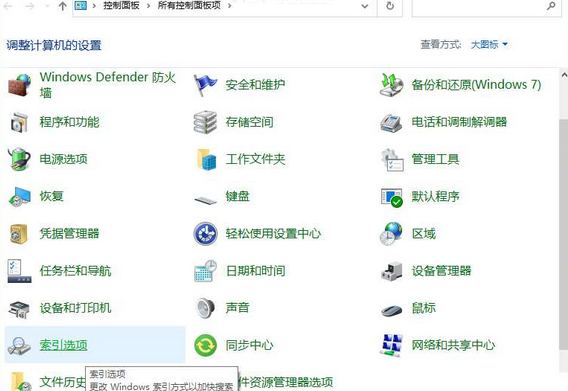Click the 工作文件夹 icon
The height and width of the screenshot is (391, 568).
[206, 159]
